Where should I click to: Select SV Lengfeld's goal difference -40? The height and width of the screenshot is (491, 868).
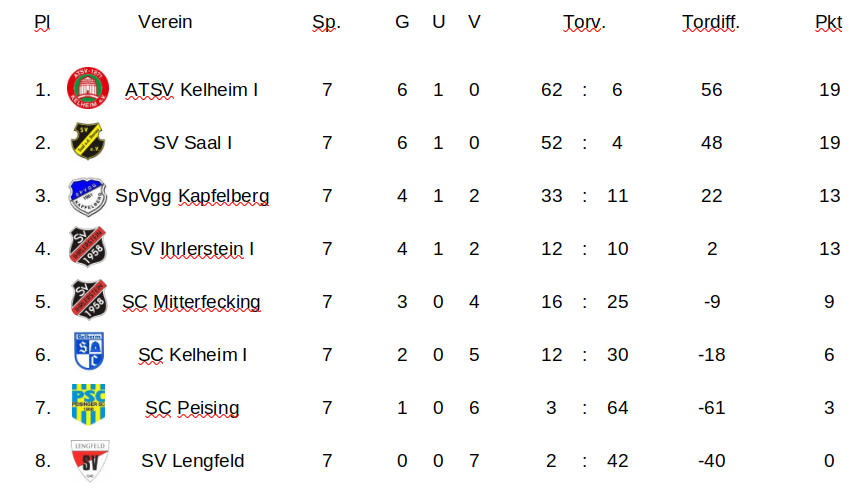point(711,461)
